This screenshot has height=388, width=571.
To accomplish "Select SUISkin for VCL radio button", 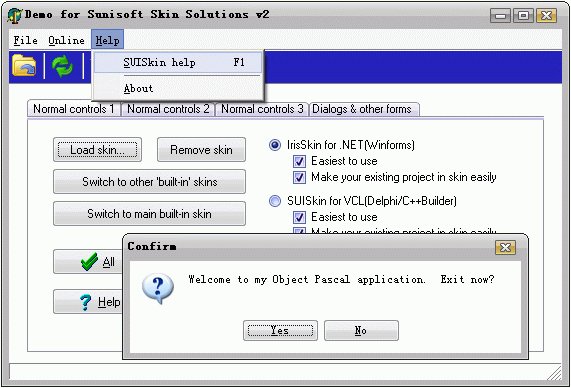I will pyautogui.click(x=275, y=201).
